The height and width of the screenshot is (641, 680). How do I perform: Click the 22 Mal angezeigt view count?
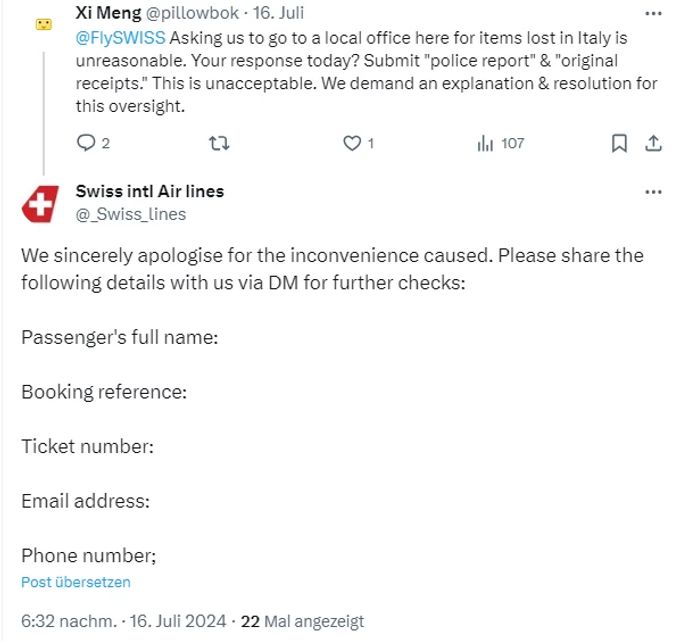302,621
